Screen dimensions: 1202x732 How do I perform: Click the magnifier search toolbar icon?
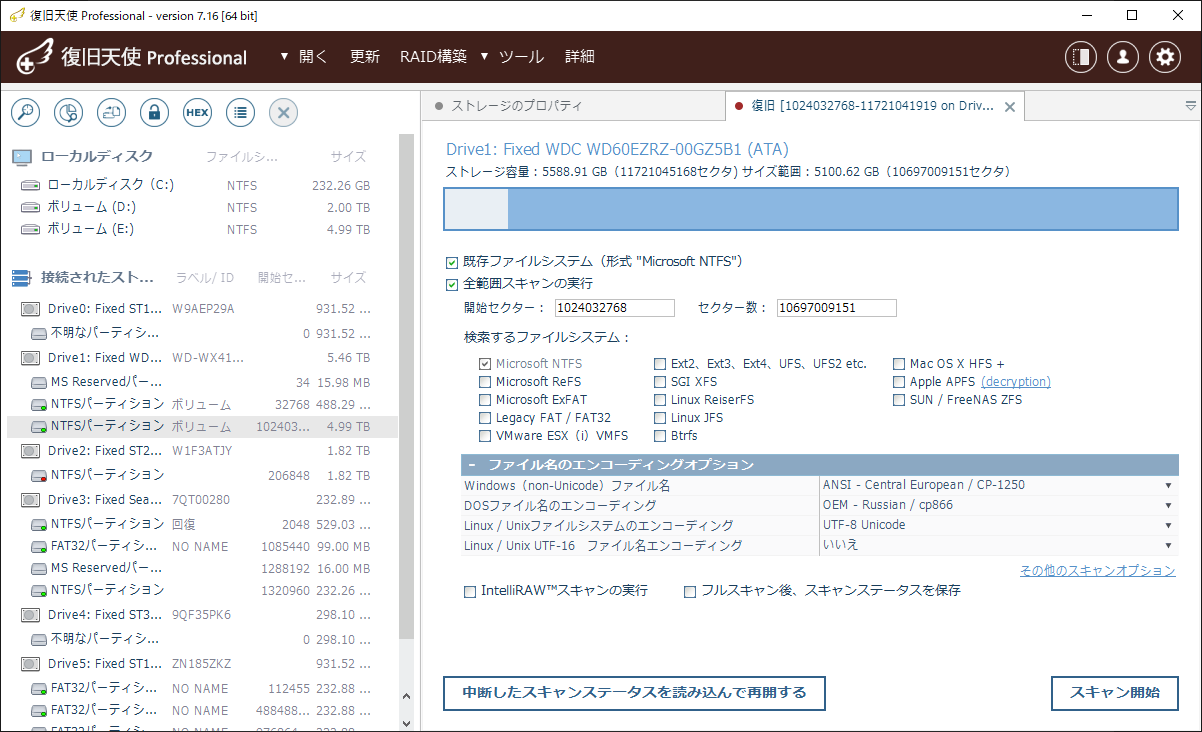pos(25,112)
